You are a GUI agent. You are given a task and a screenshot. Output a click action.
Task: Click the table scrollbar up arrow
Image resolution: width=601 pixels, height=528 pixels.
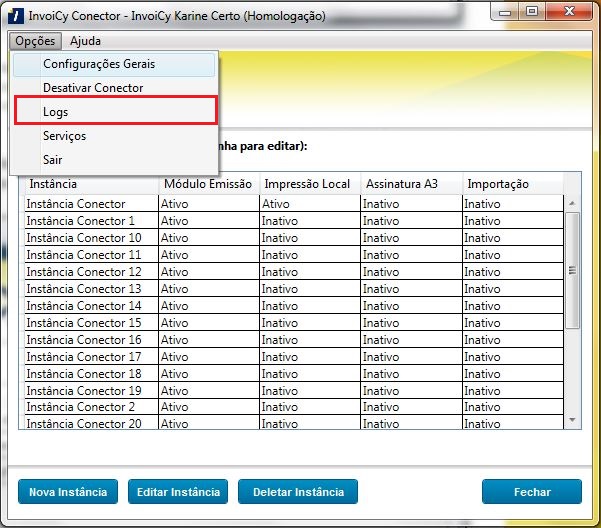[572, 203]
